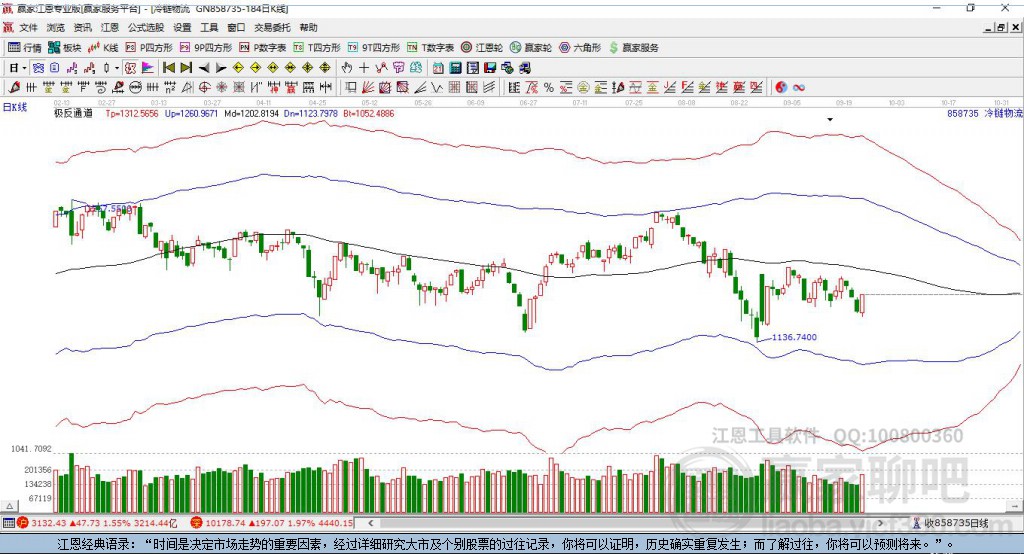Screen dimensions: 1024x554
Task: Click the horizontal scrollbar right arrow
Action: click(x=880, y=523)
